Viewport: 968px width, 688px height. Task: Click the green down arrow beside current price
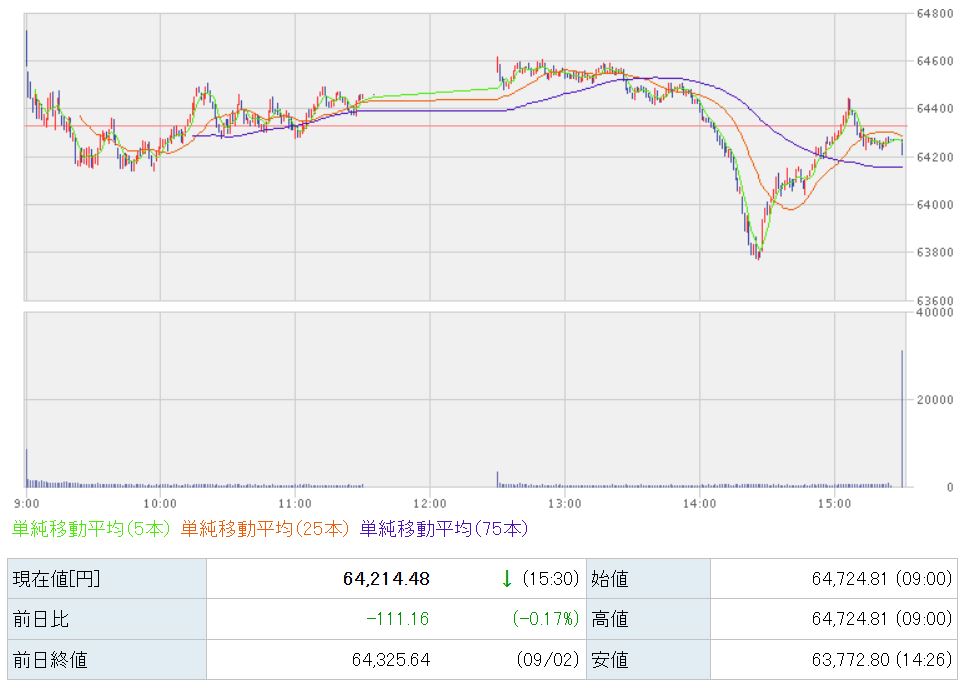(507, 579)
